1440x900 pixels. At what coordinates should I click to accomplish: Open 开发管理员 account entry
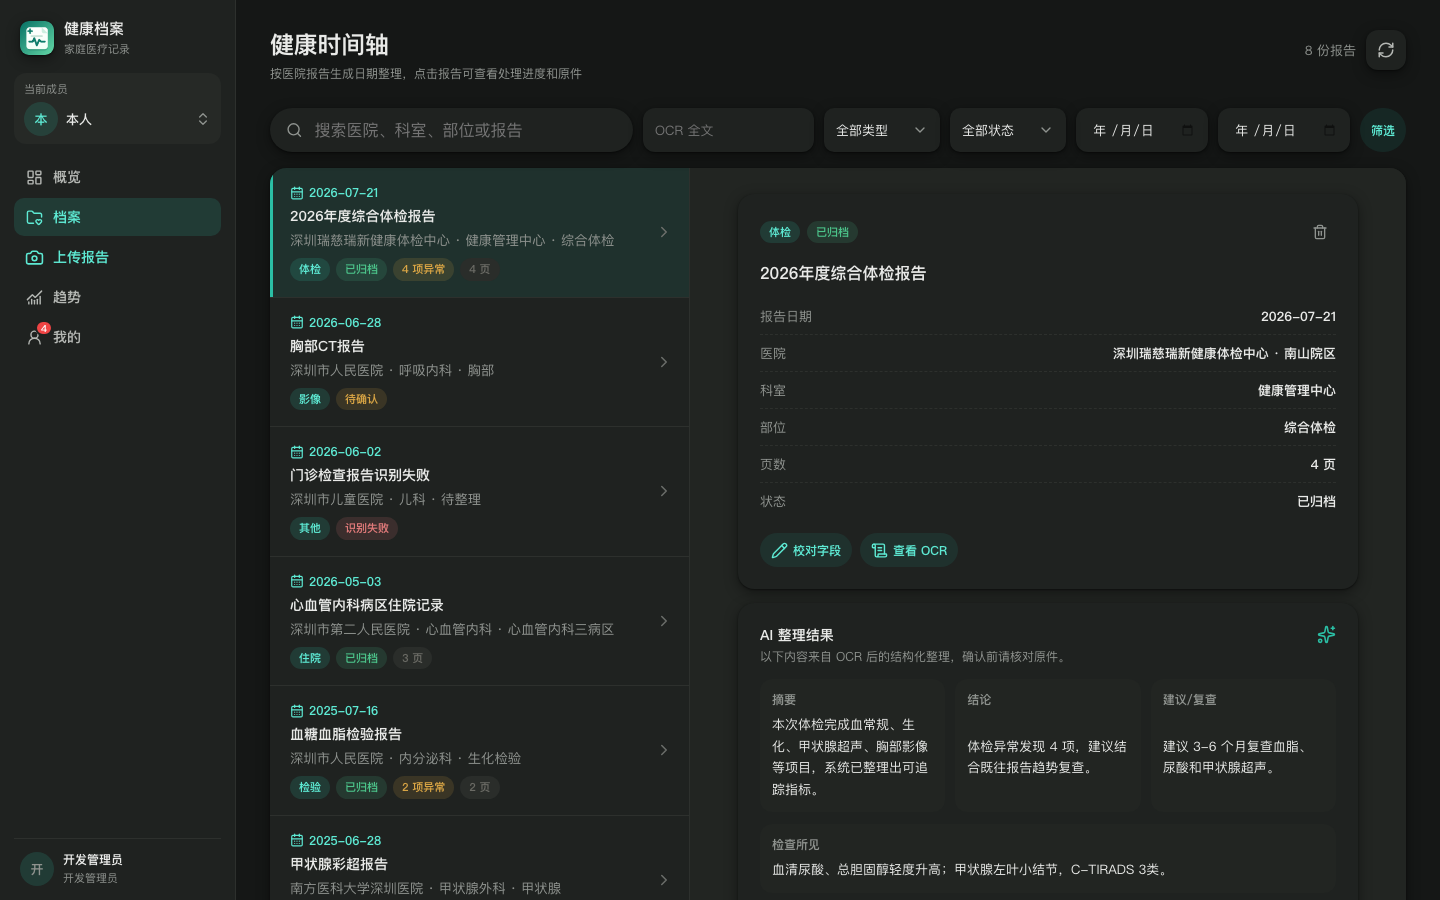tap(118, 869)
